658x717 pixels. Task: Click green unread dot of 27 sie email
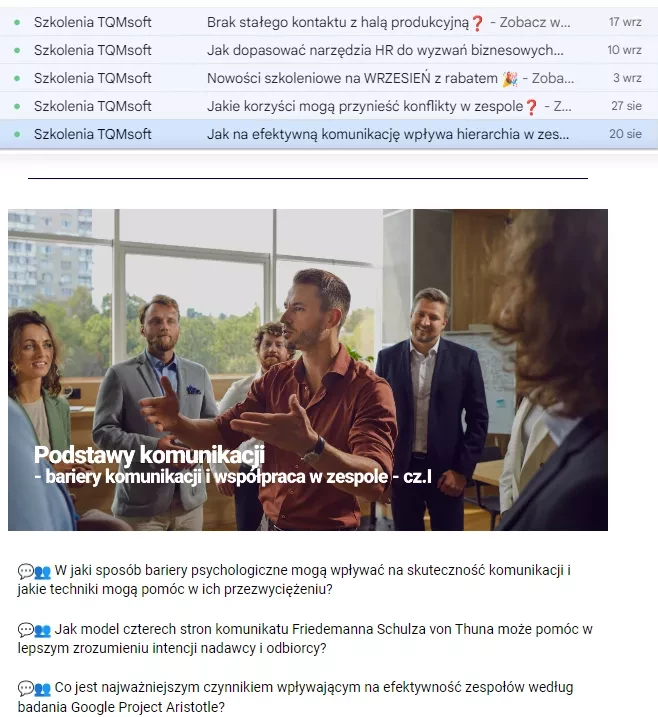[17, 106]
